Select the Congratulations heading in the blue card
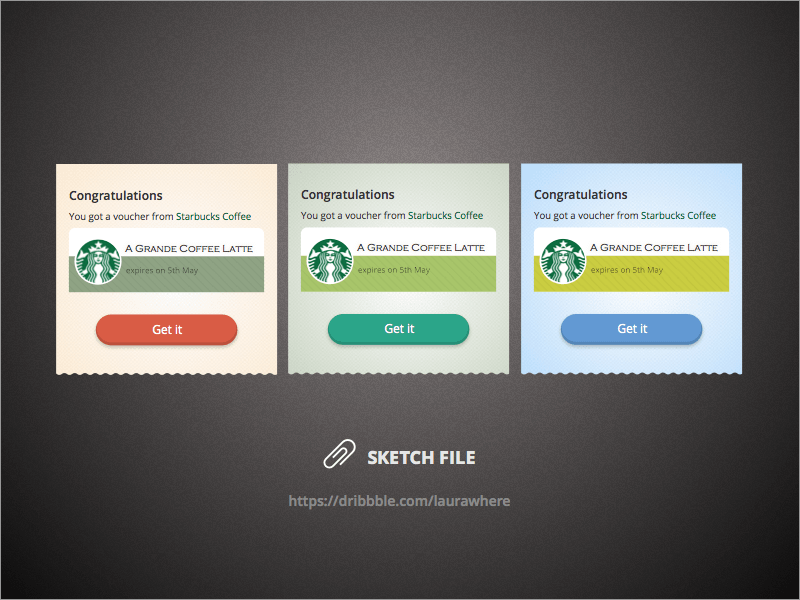This screenshot has width=800, height=600. (x=581, y=194)
